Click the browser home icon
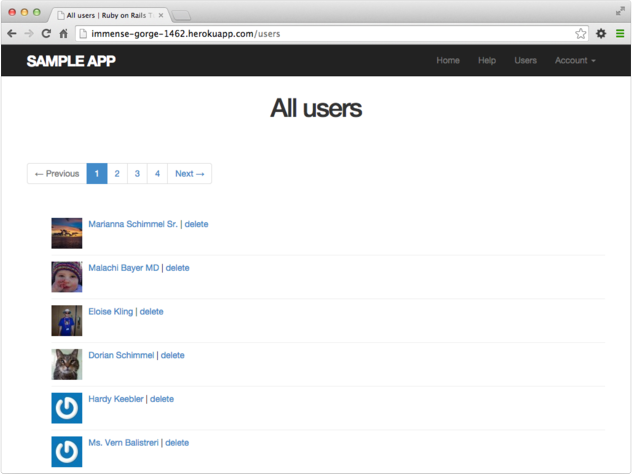 pos(64,33)
